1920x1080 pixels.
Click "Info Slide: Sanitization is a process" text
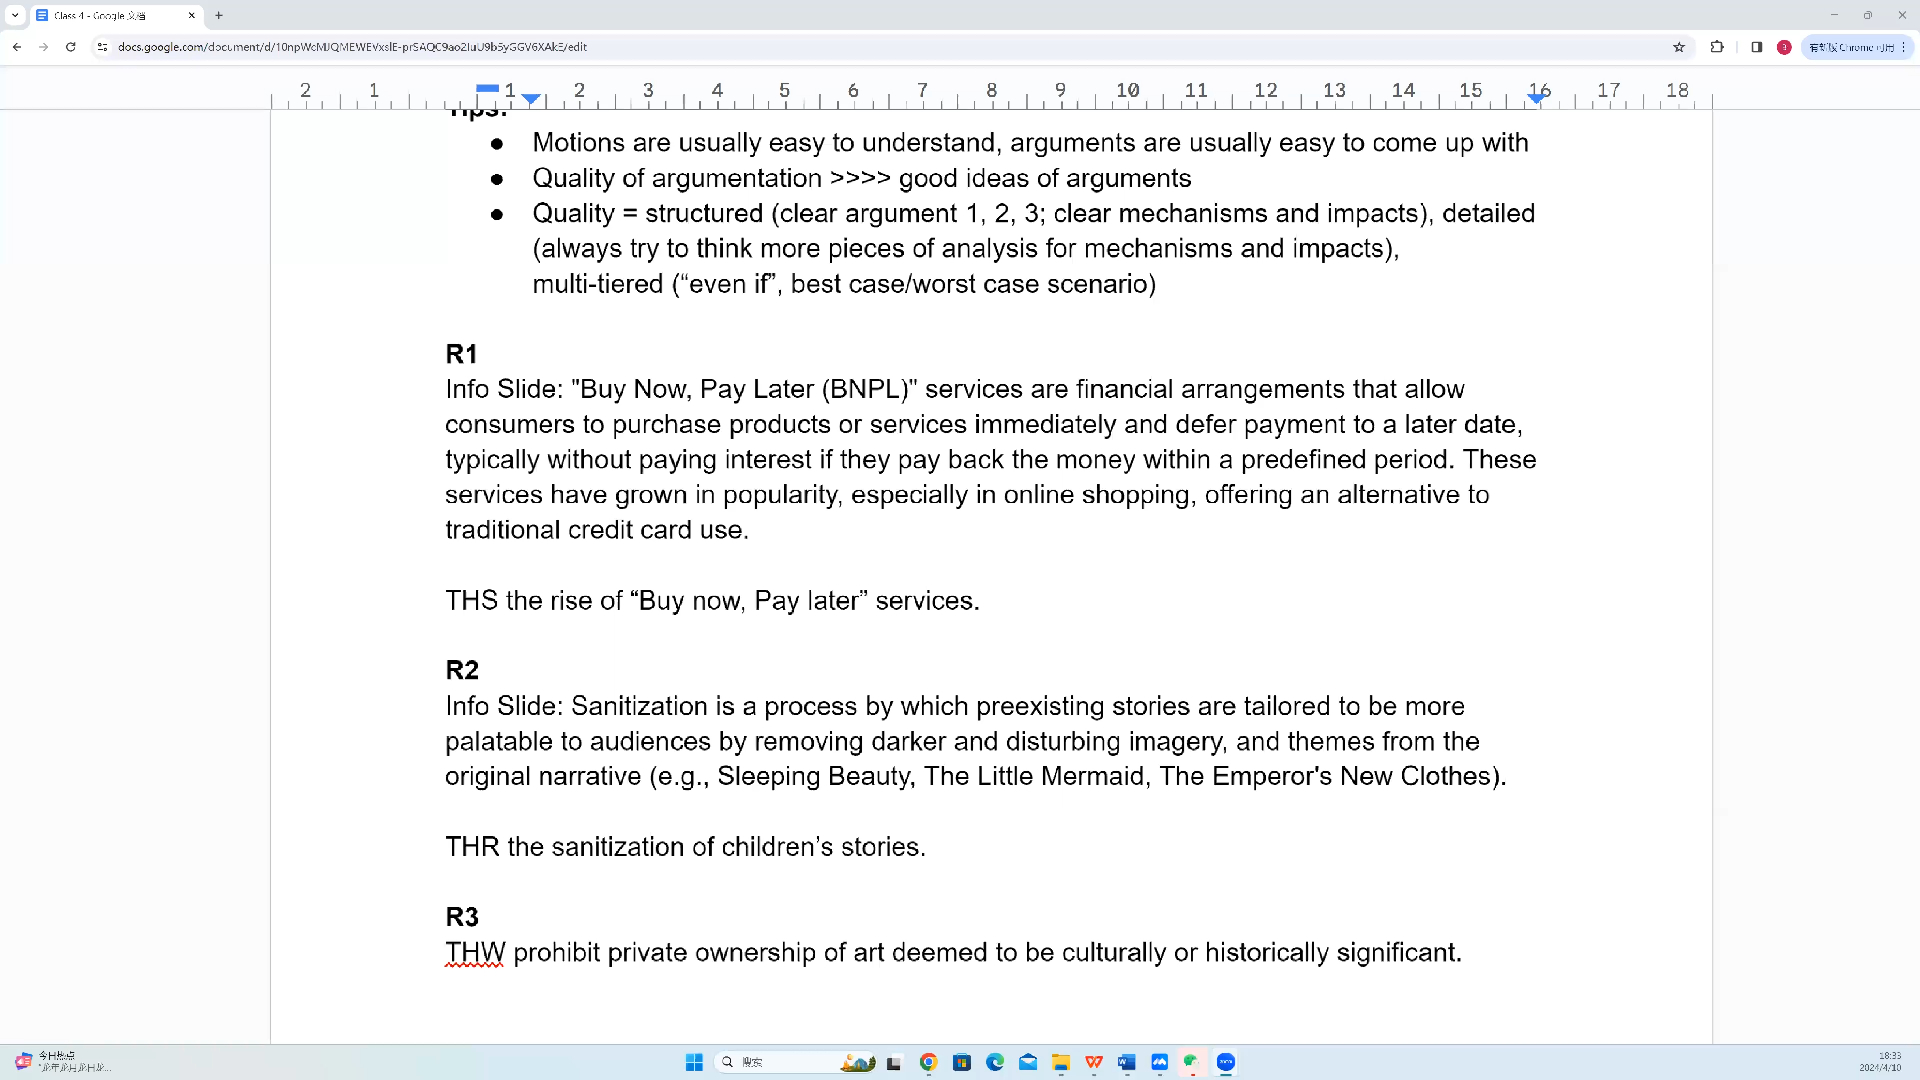(955, 706)
